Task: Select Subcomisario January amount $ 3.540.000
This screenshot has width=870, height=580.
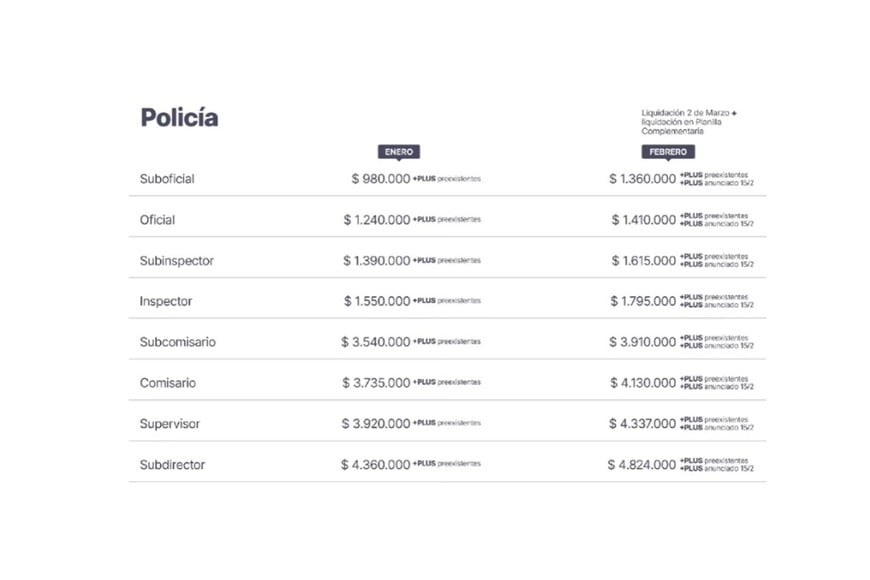Action: pos(376,342)
